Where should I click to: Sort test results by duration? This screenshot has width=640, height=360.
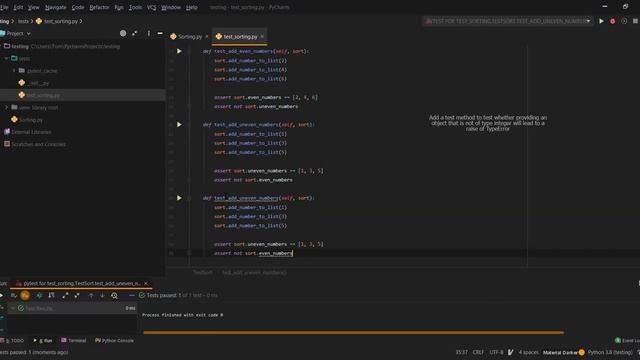tap(51, 295)
